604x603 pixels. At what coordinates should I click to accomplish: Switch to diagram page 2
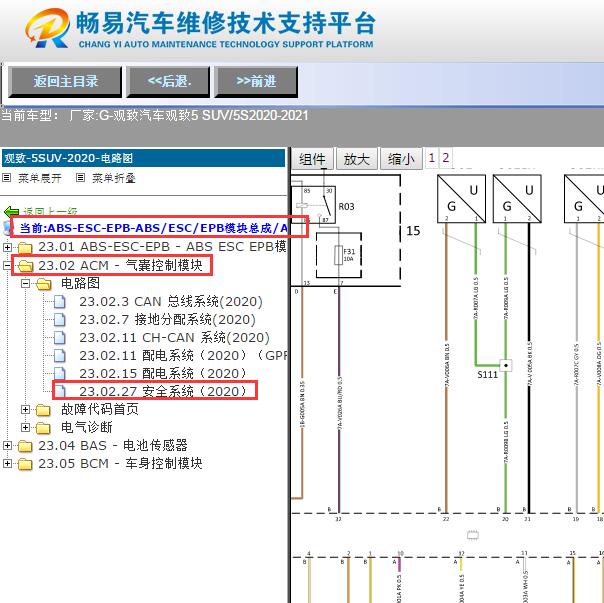click(446, 158)
